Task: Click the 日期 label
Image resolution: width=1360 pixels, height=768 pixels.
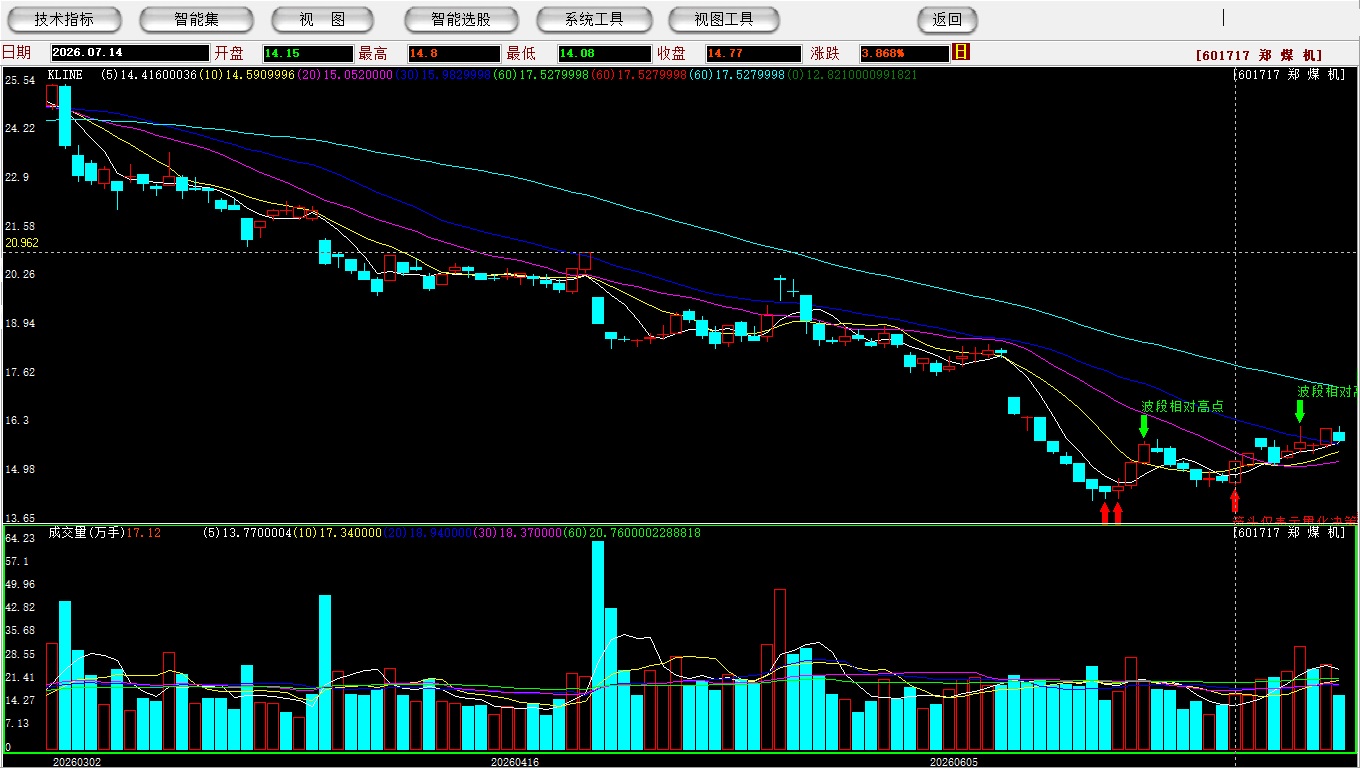Action: (16, 53)
